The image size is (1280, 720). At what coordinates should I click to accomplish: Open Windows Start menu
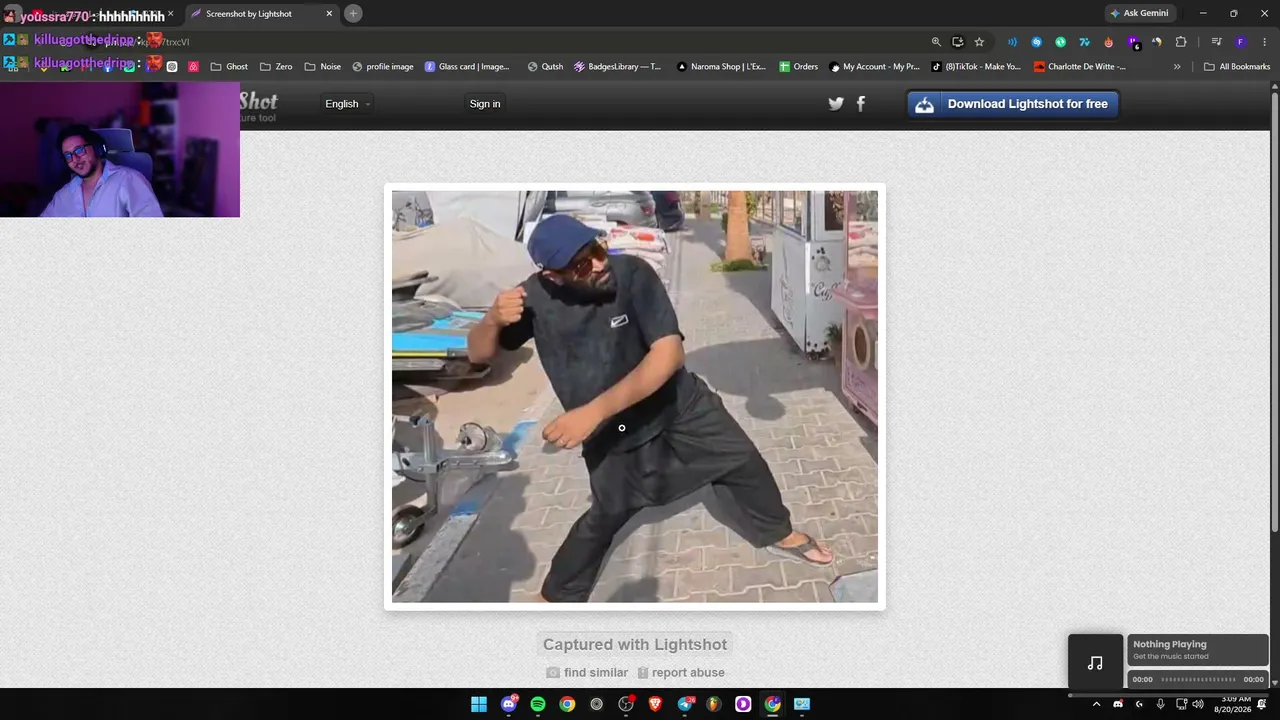coord(479,704)
